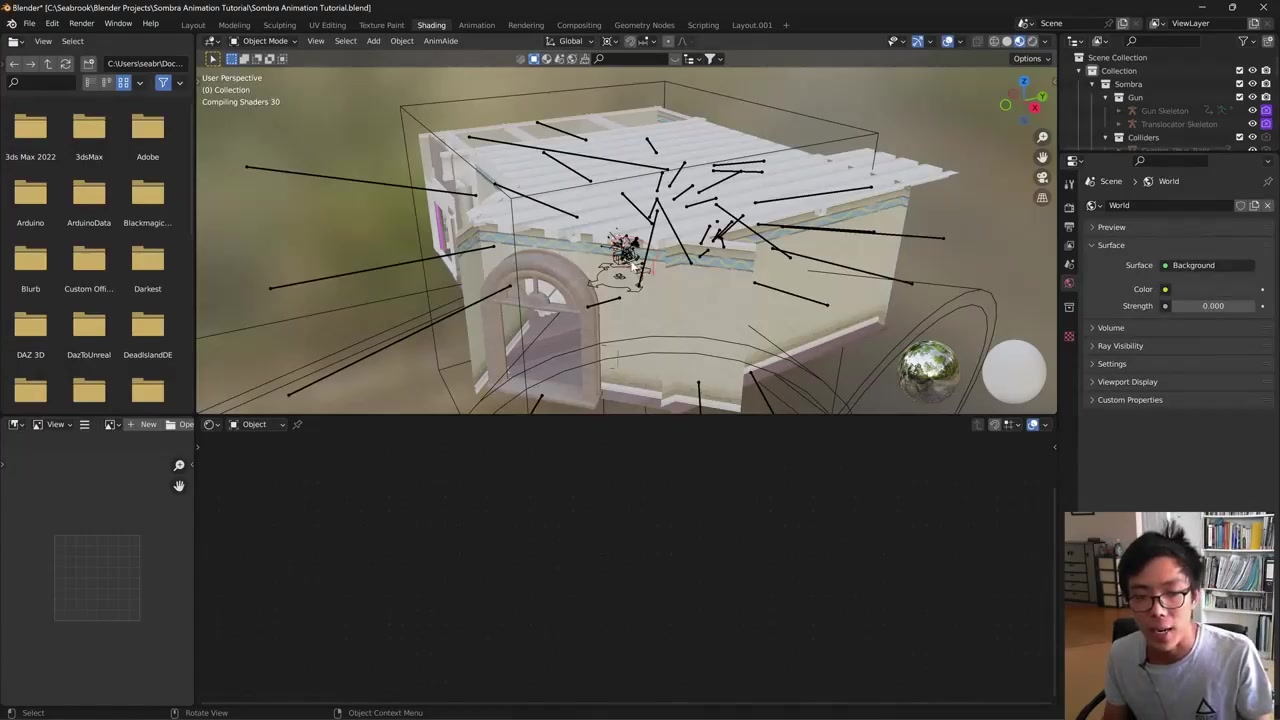Click the viewport zoom magnifier icon
This screenshot has height=720, width=1280.
[1042, 137]
